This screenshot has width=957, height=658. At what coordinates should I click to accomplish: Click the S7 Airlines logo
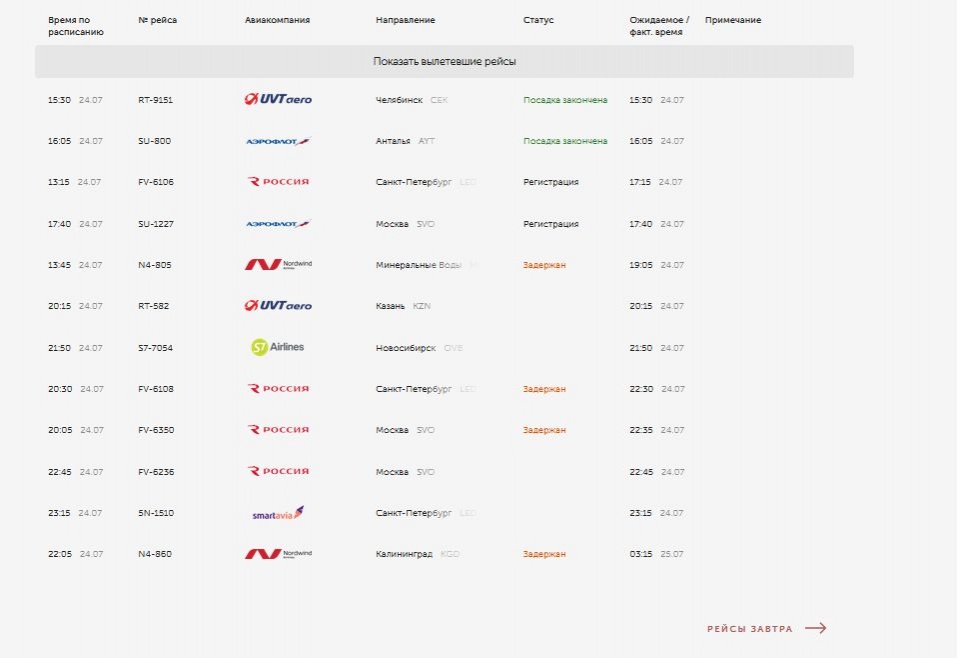point(278,347)
